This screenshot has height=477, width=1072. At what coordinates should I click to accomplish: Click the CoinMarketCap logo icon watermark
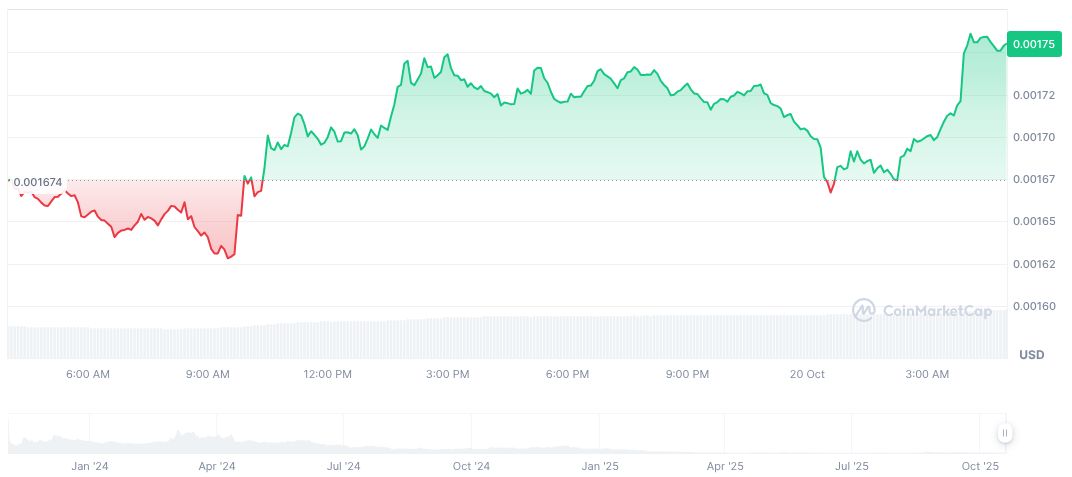[x=864, y=311]
